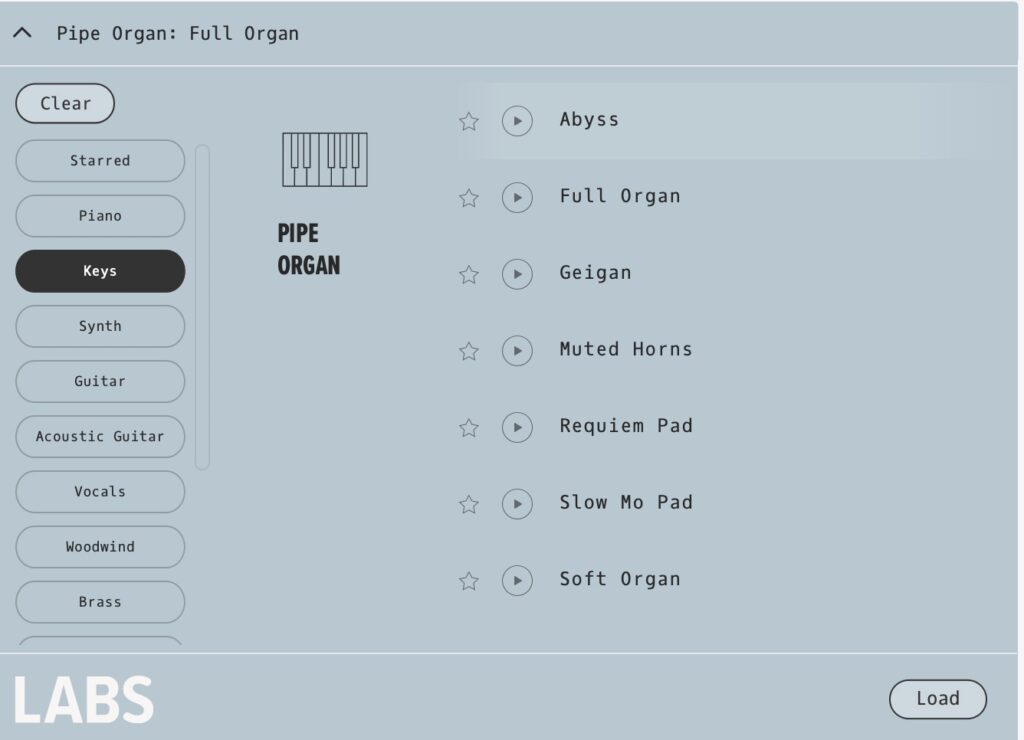Play the Slow Mo Pad preview

pyautogui.click(x=517, y=504)
